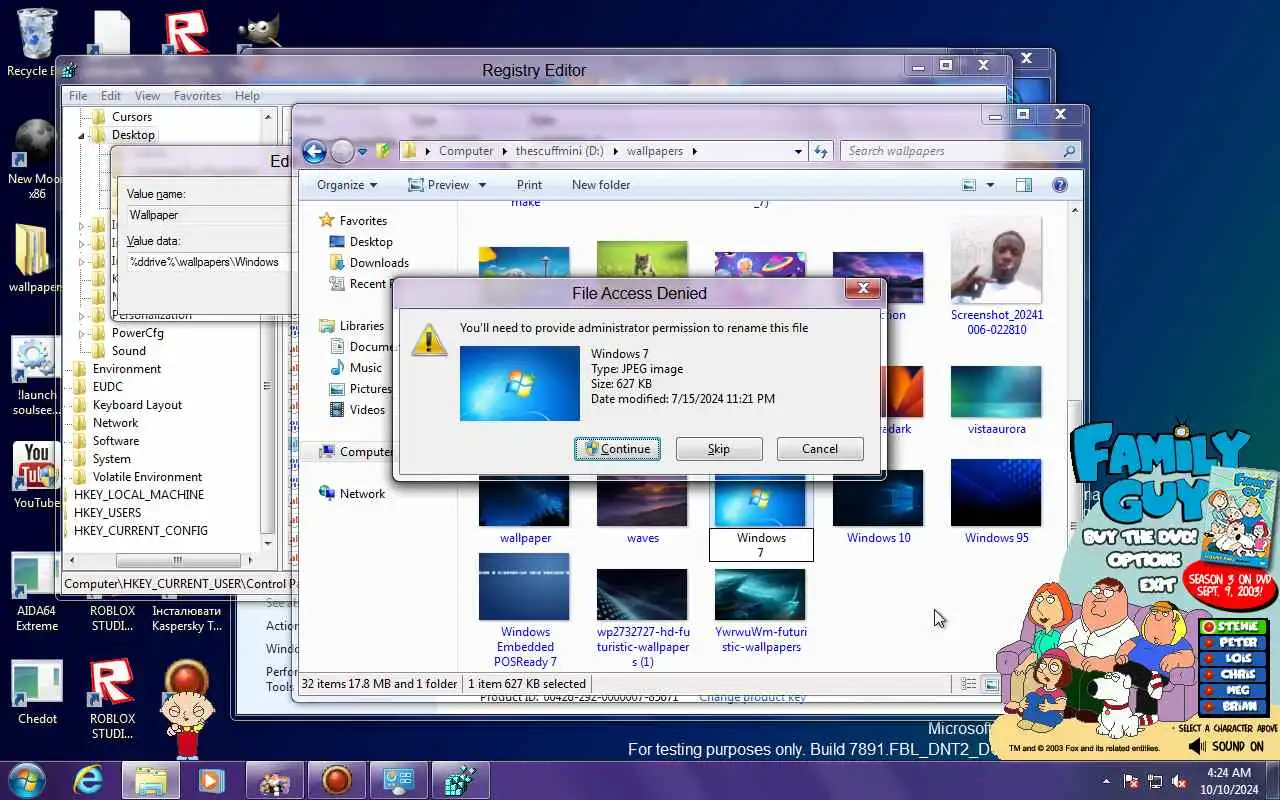Select the vistaaurora wallpaper thumbnail

[996, 392]
